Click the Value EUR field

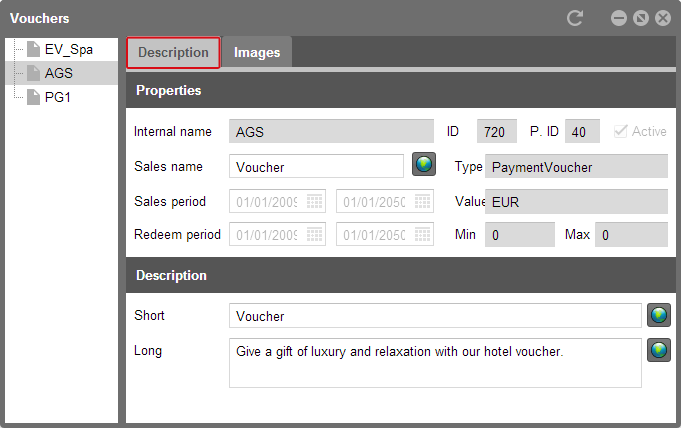576,202
